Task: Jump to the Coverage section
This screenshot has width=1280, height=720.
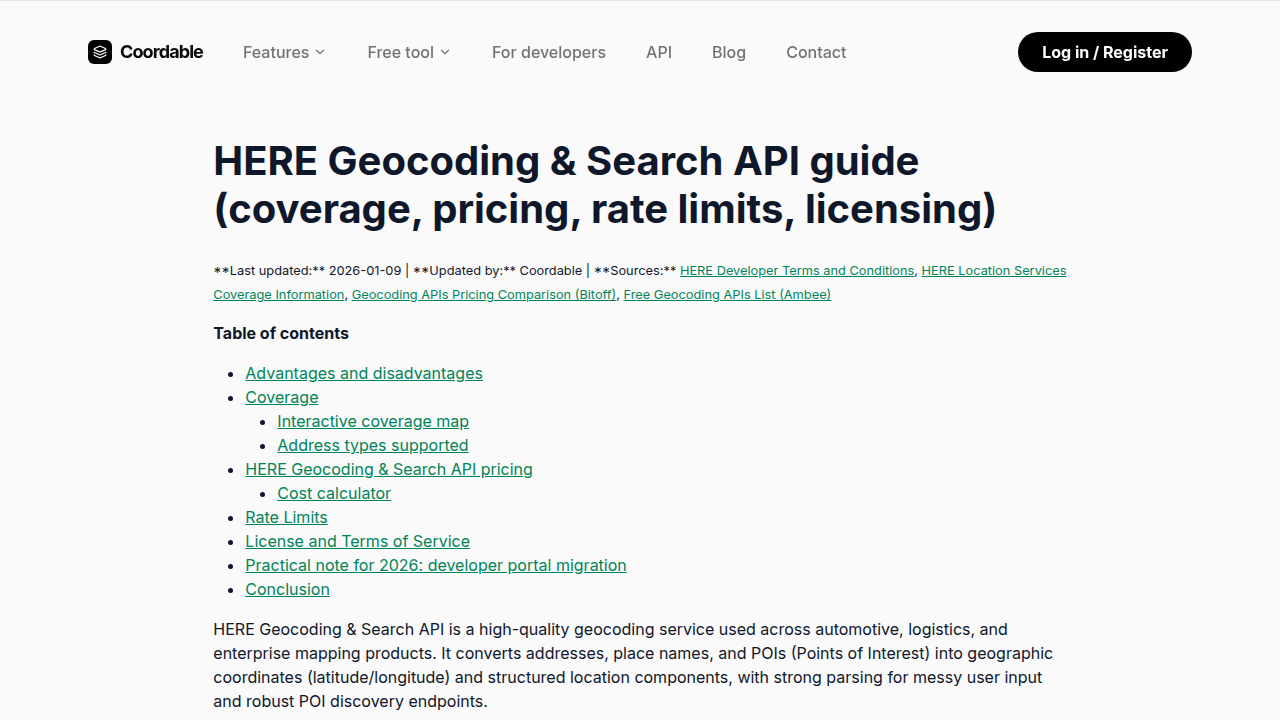Action: click(x=282, y=397)
